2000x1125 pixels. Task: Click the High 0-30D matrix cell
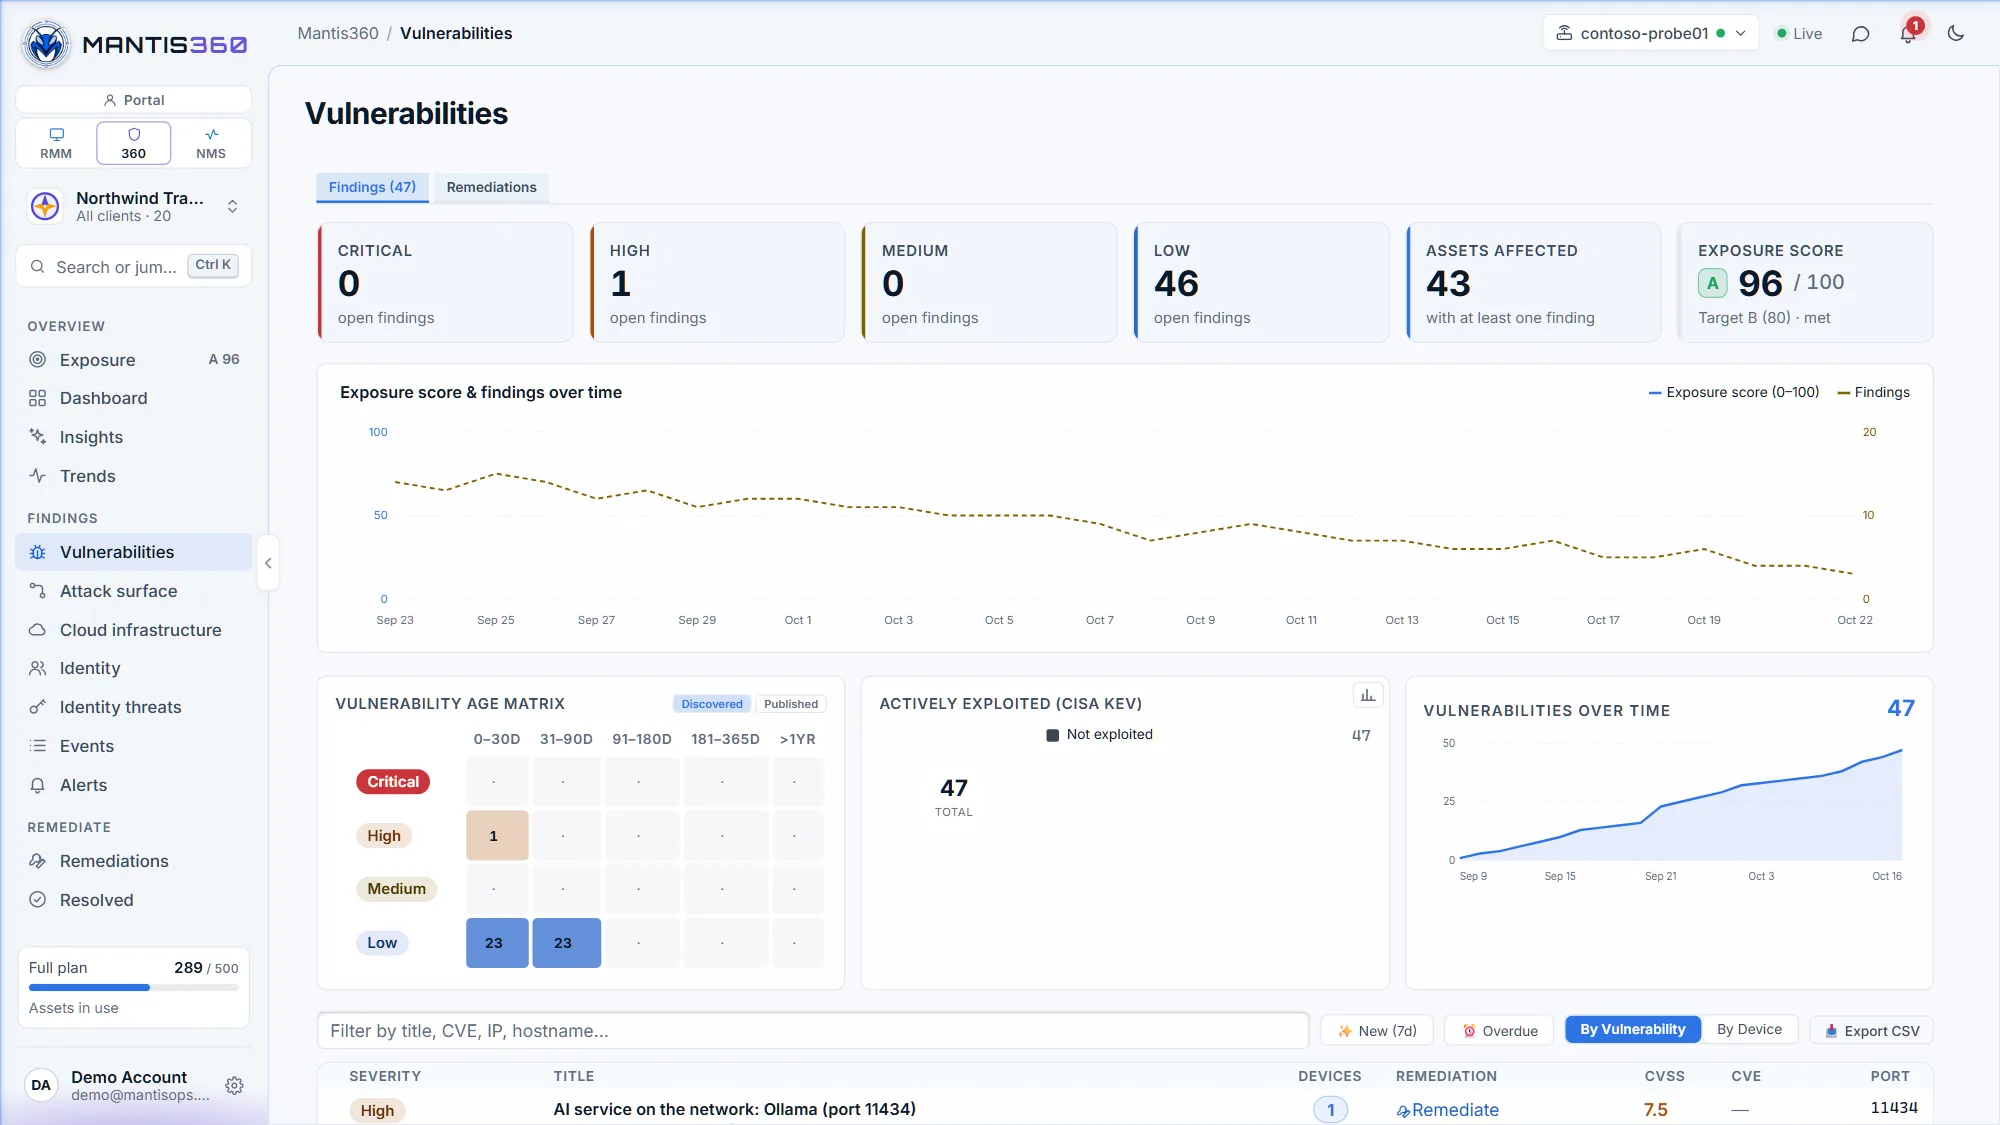pos(497,836)
